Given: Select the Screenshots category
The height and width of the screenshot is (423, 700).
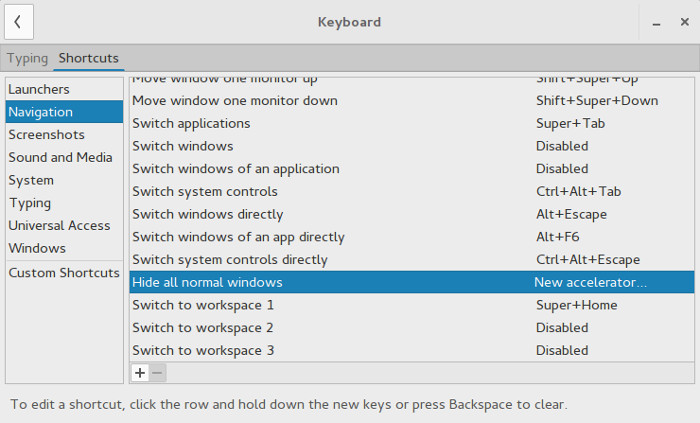Looking at the screenshot, I should (x=46, y=134).
